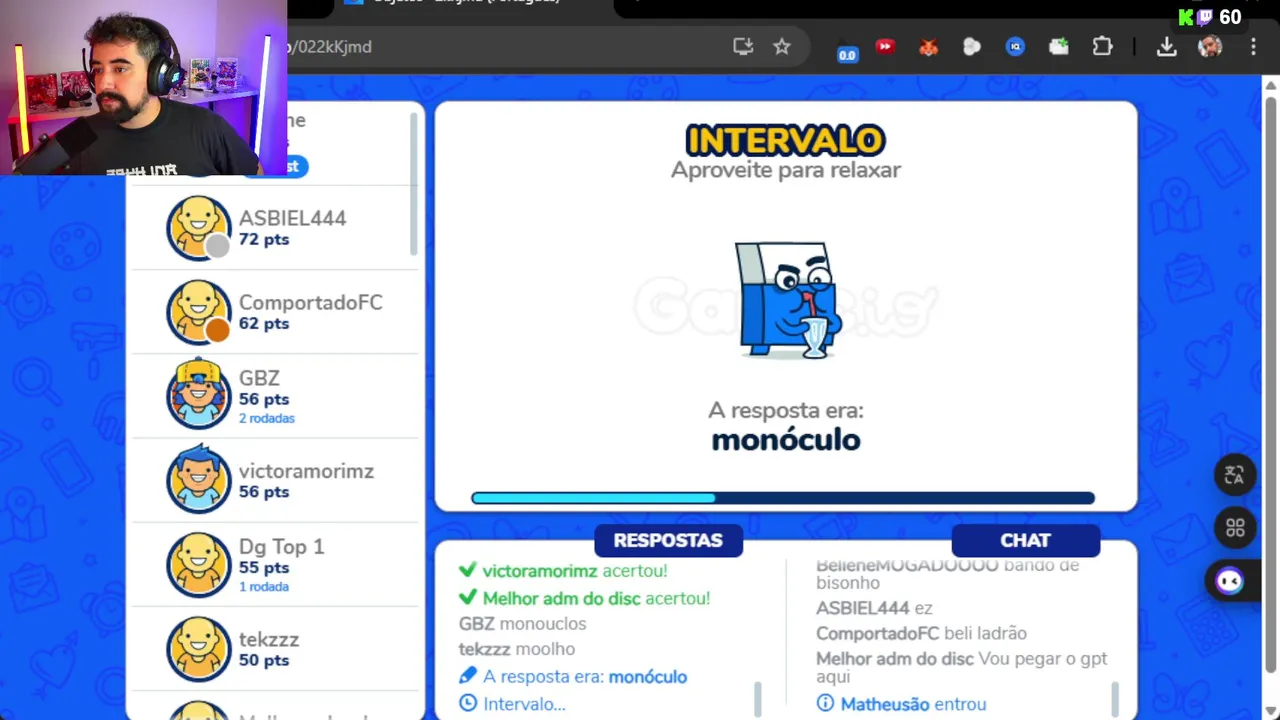The width and height of the screenshot is (1280, 720).
Task: Open the gray circles extension icon
Action: click(x=972, y=47)
